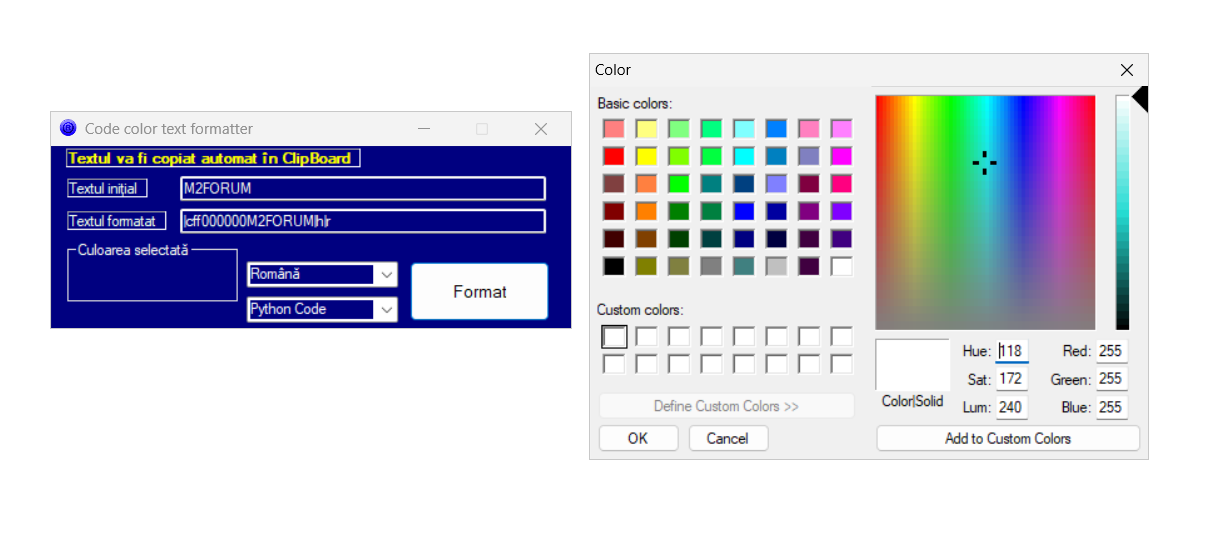
Task: Select the white basic color swatch
Action: tap(841, 267)
